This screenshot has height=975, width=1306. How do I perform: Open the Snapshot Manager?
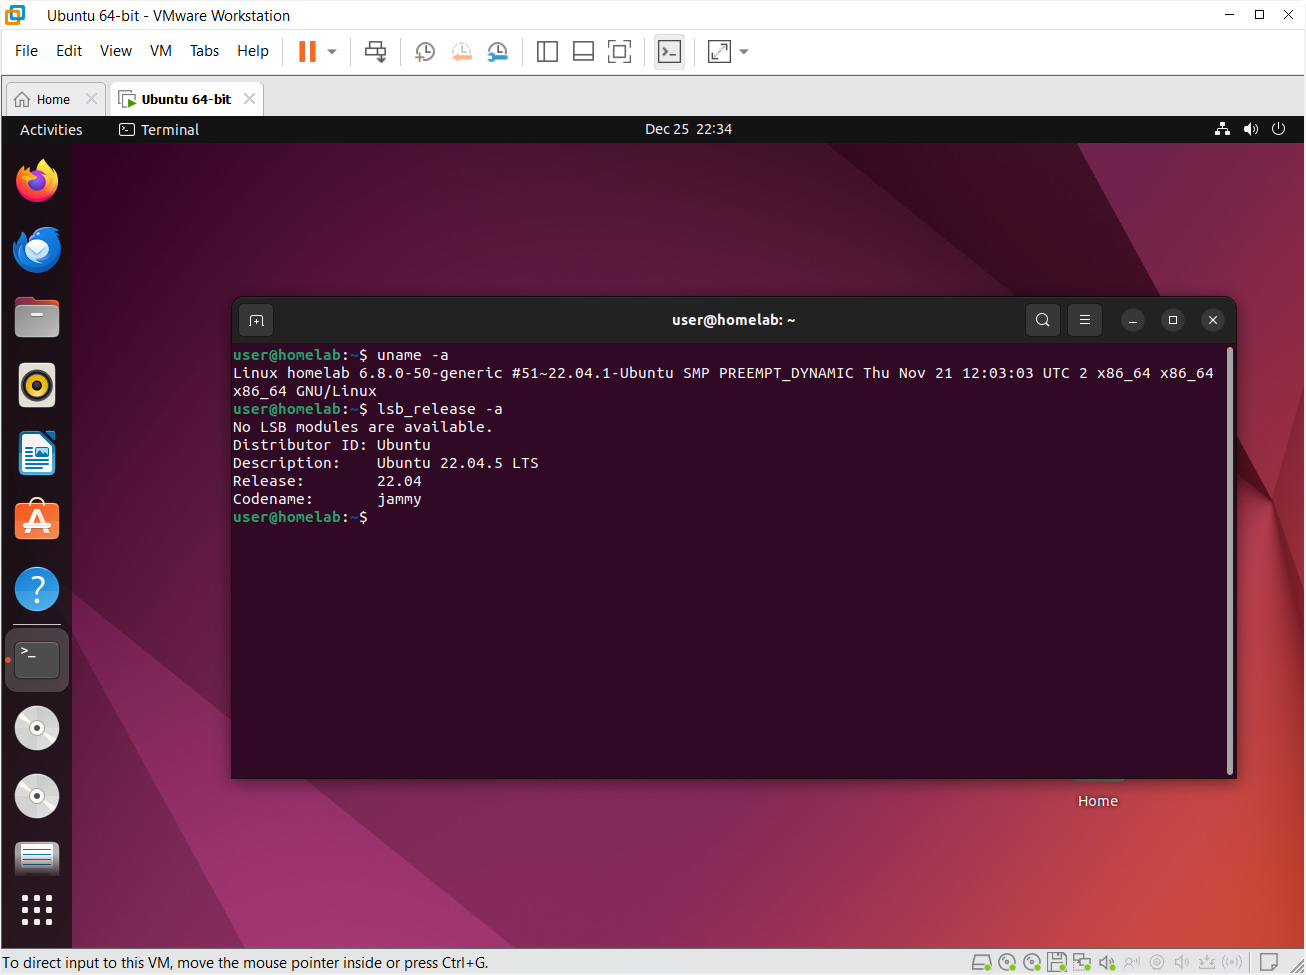click(498, 51)
